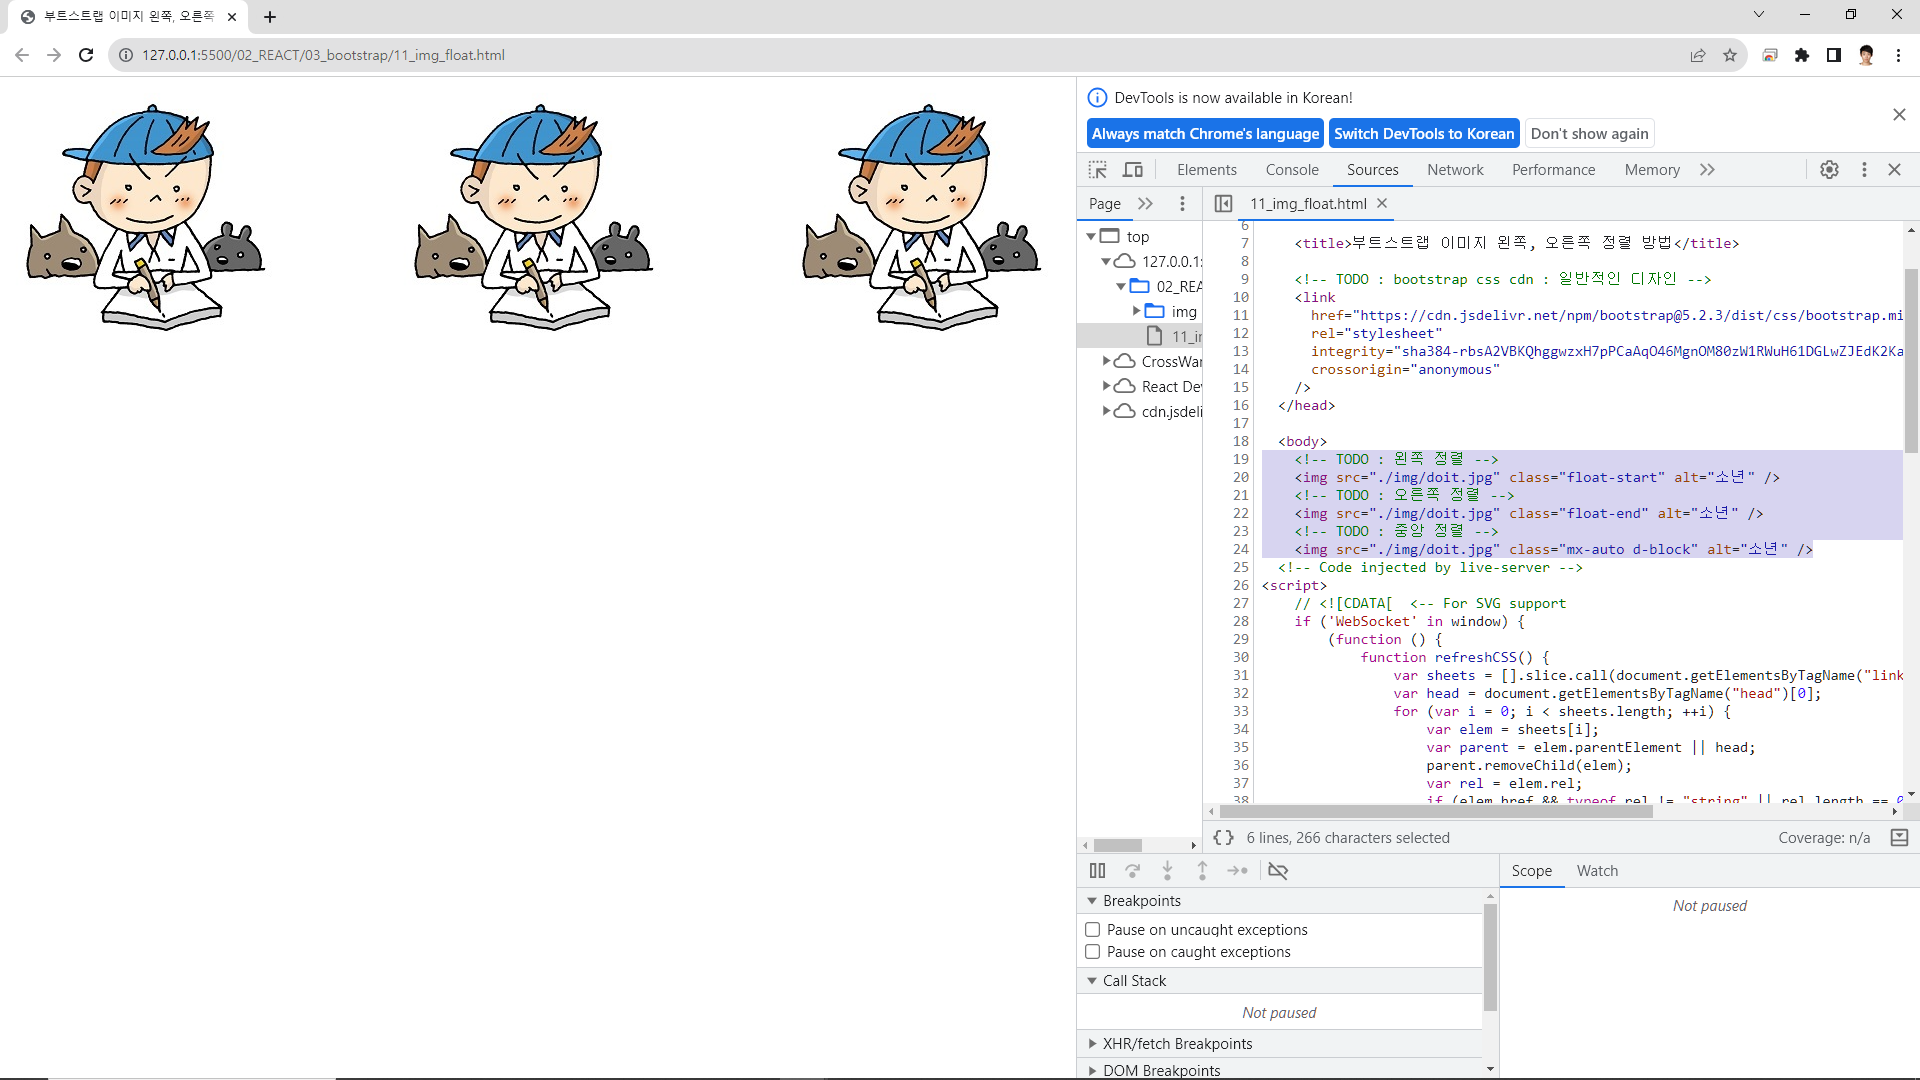The height and width of the screenshot is (1080, 1920).
Task: Activate the inspect element picker icon
Action: (x=1098, y=170)
